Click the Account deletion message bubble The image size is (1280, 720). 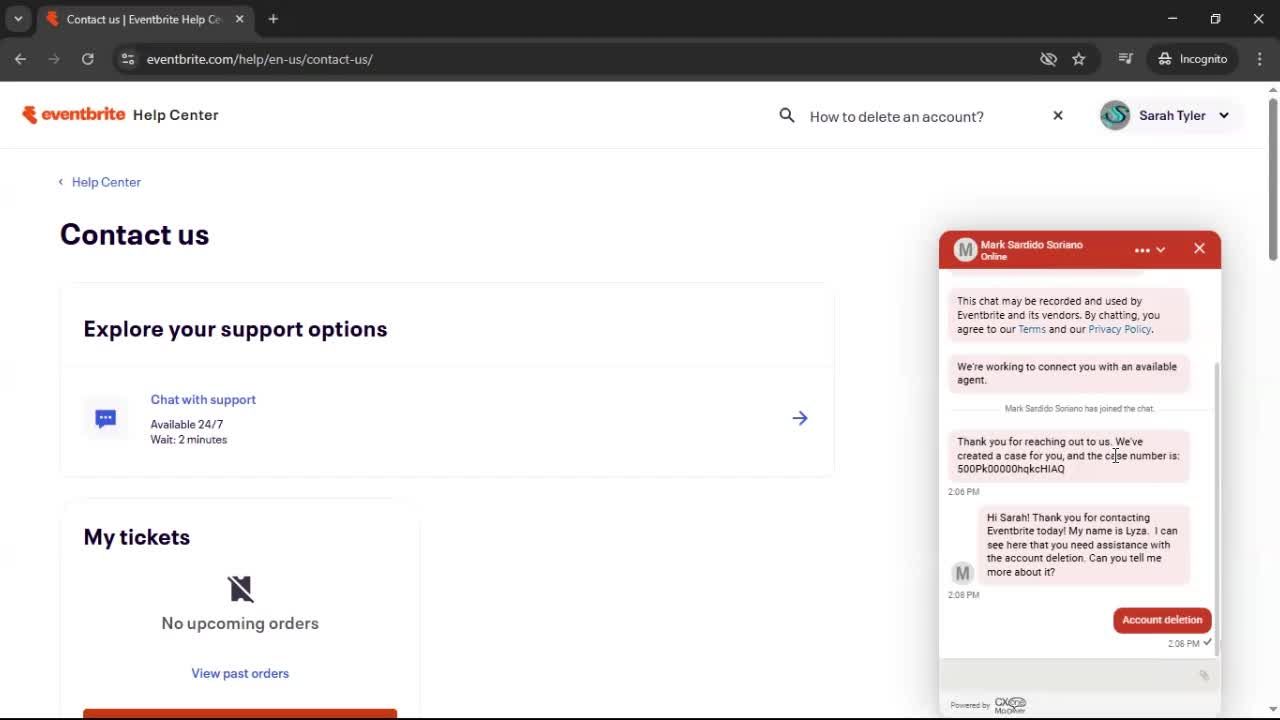1162,620
